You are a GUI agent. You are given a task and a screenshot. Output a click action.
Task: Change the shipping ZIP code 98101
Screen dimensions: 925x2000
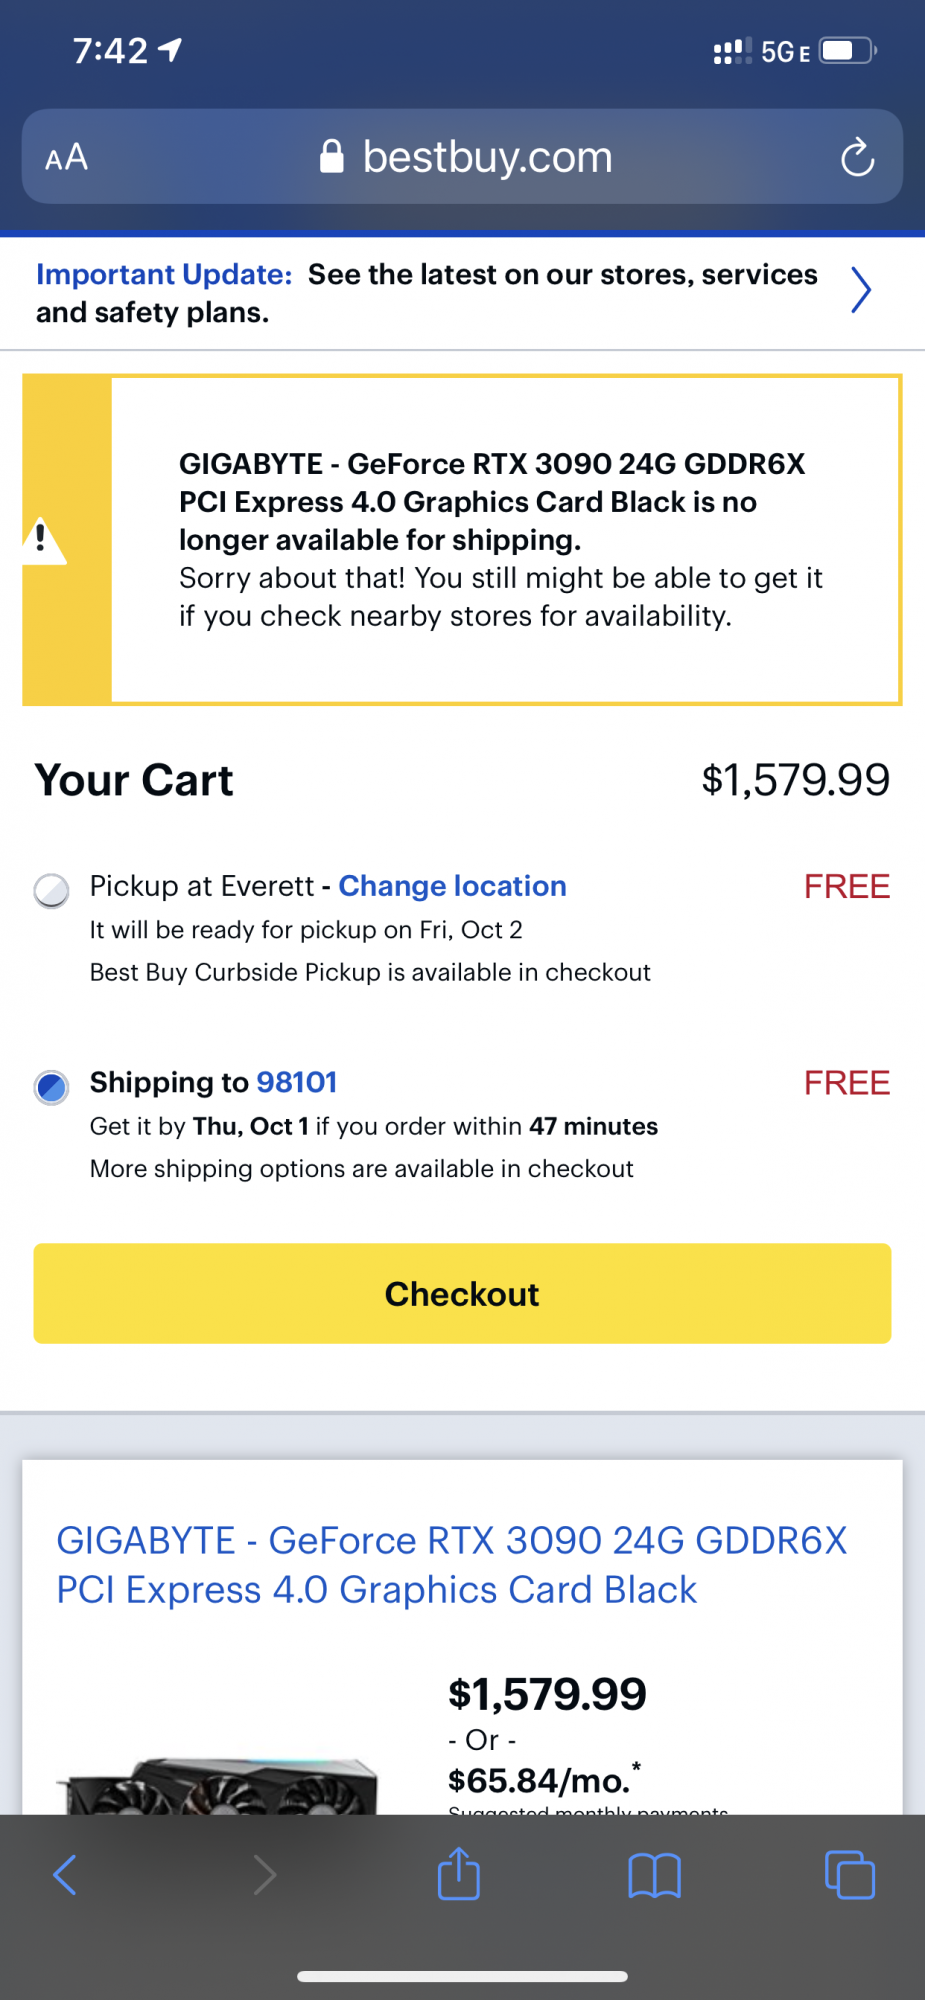297,1082
